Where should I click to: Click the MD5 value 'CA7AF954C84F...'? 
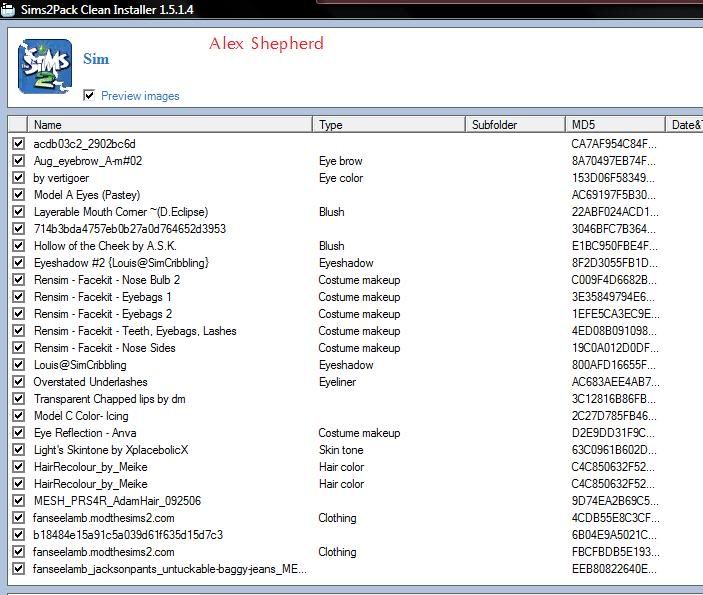(614, 143)
